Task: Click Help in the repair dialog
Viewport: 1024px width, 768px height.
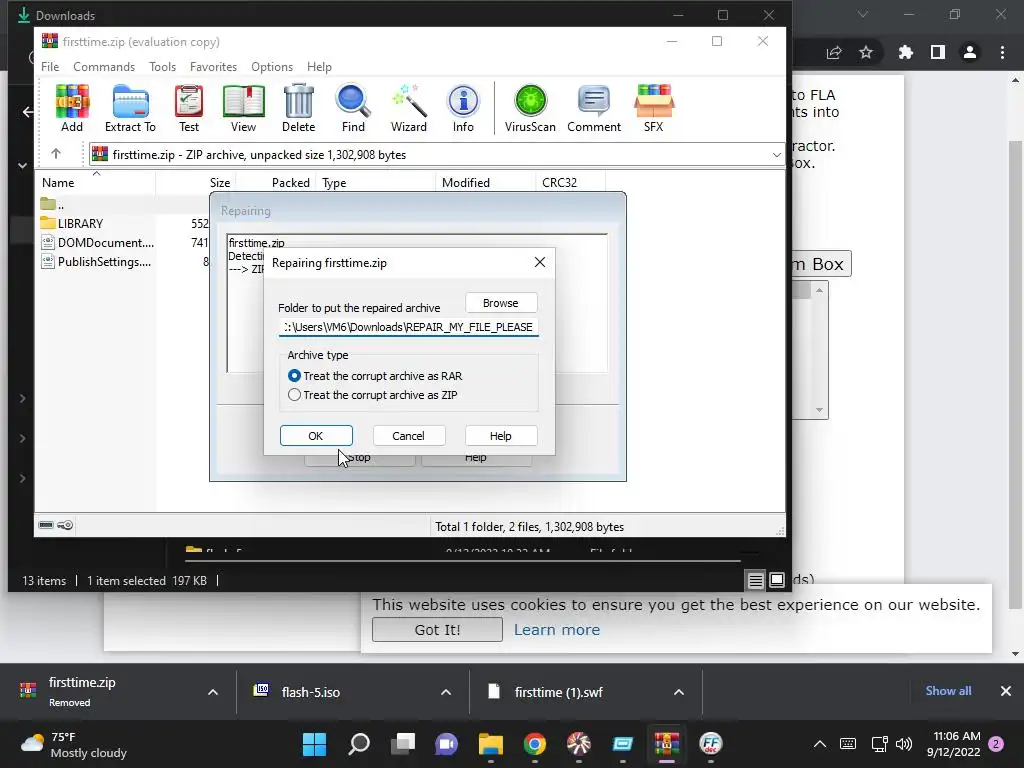Action: click(501, 436)
